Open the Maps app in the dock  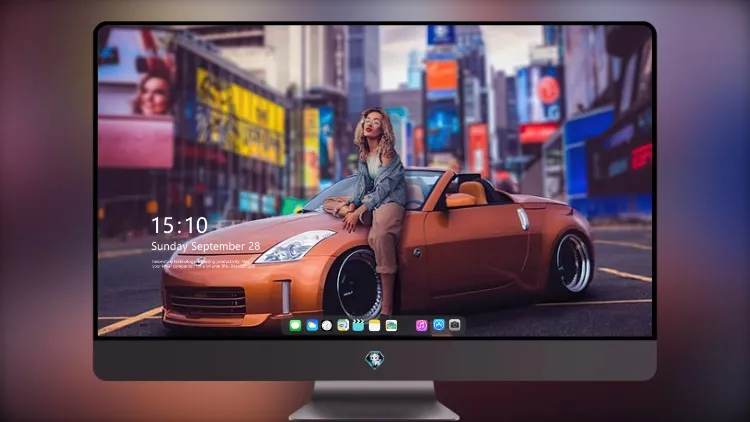(343, 325)
